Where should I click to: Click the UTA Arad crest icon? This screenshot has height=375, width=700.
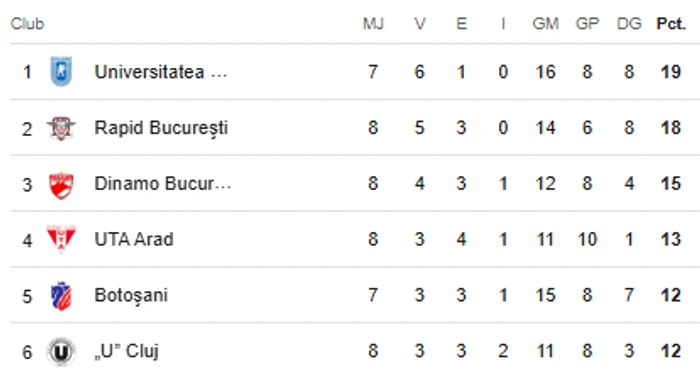click(x=61, y=239)
